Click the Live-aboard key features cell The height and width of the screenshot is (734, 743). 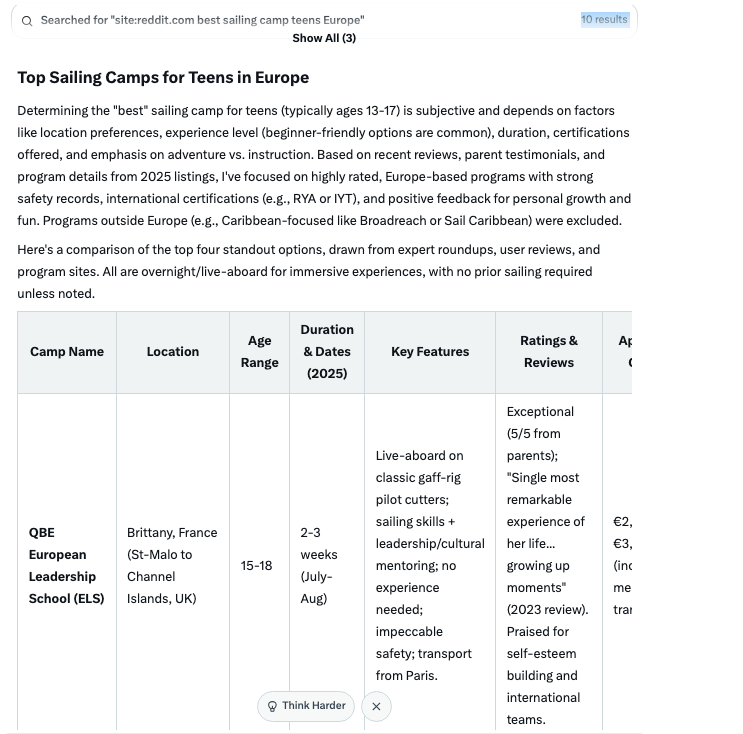click(x=430, y=566)
